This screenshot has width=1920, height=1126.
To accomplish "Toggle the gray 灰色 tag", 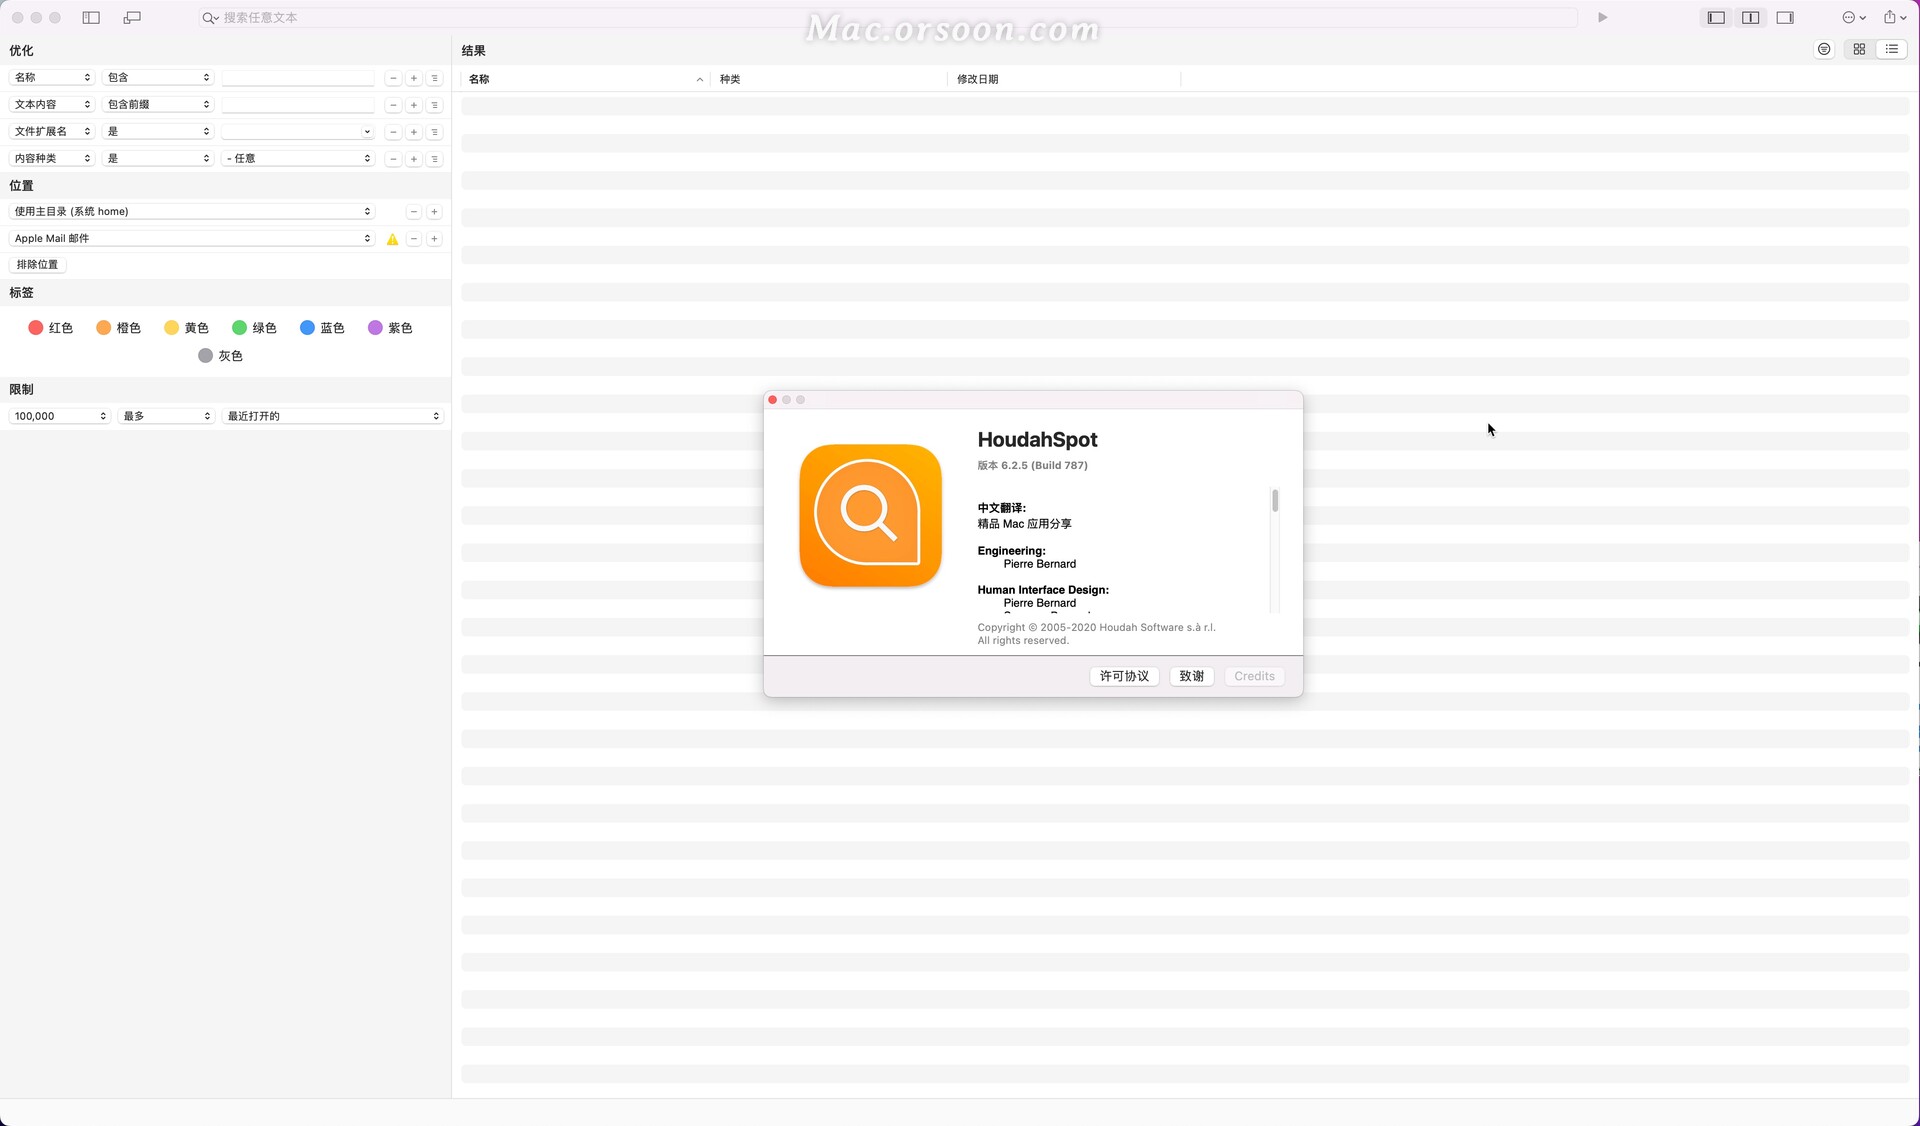I will coord(220,356).
